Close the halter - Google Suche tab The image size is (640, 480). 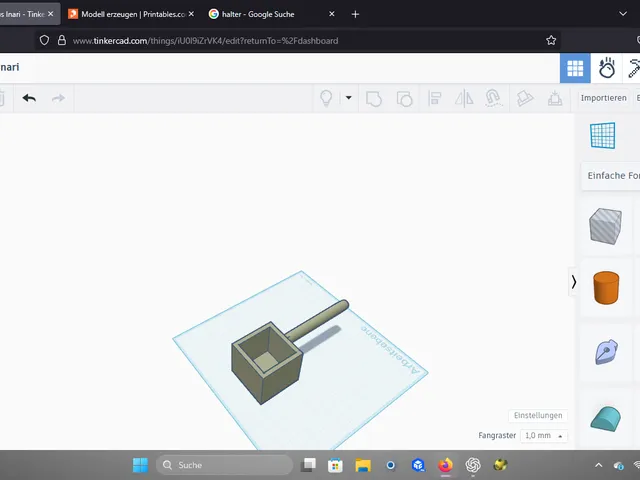(332, 14)
